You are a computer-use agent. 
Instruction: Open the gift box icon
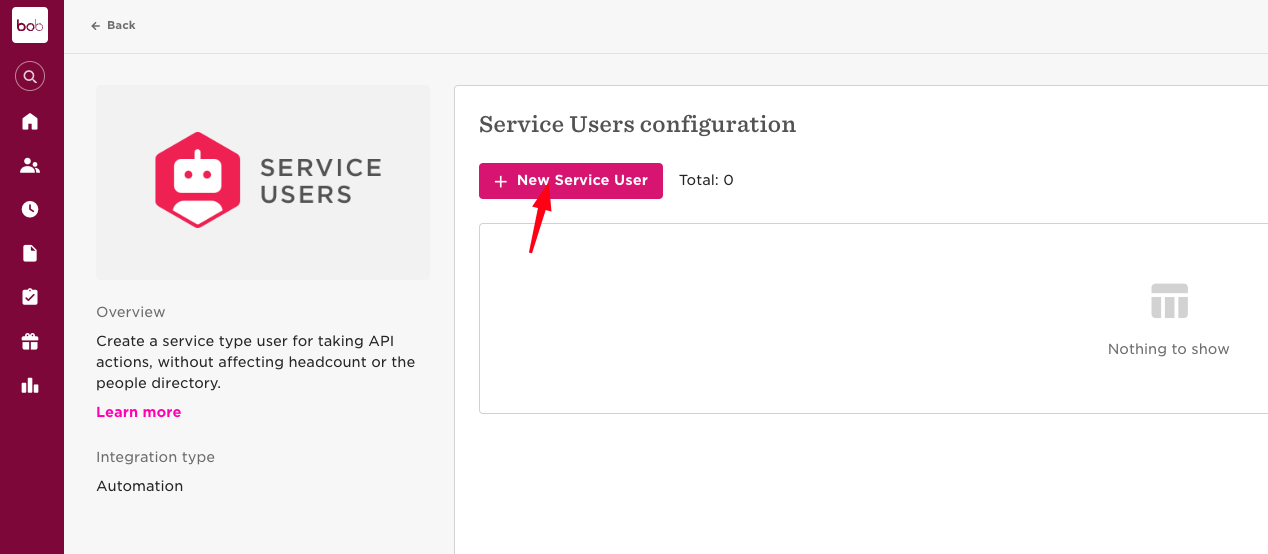pyautogui.click(x=30, y=341)
